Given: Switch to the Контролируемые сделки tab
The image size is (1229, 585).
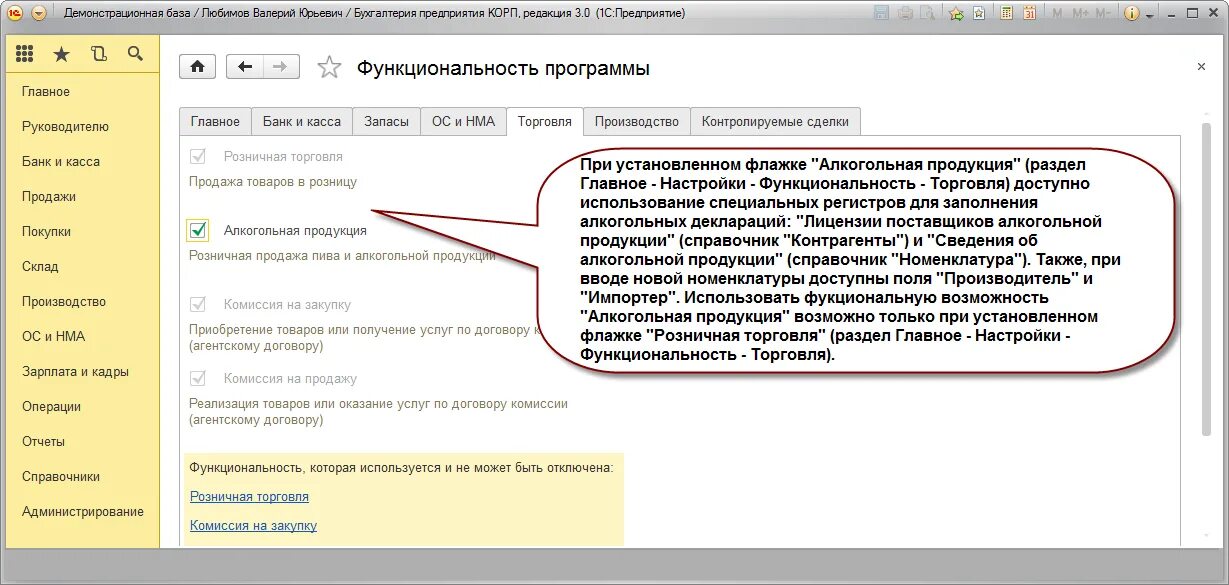Looking at the screenshot, I should click(x=775, y=121).
